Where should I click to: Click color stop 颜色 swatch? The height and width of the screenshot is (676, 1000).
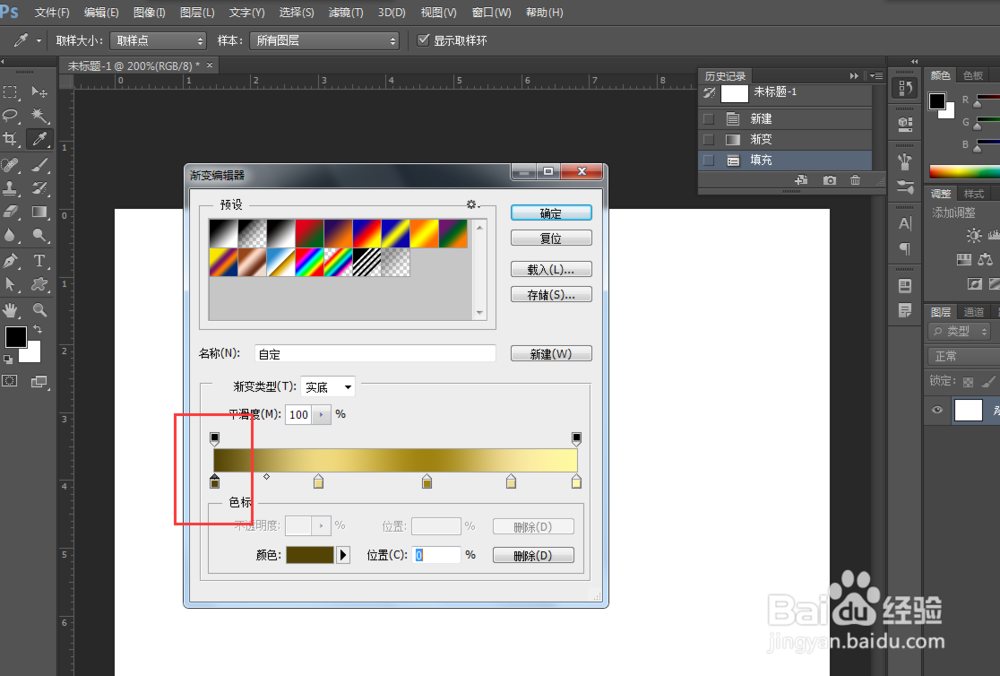pyautogui.click(x=310, y=555)
